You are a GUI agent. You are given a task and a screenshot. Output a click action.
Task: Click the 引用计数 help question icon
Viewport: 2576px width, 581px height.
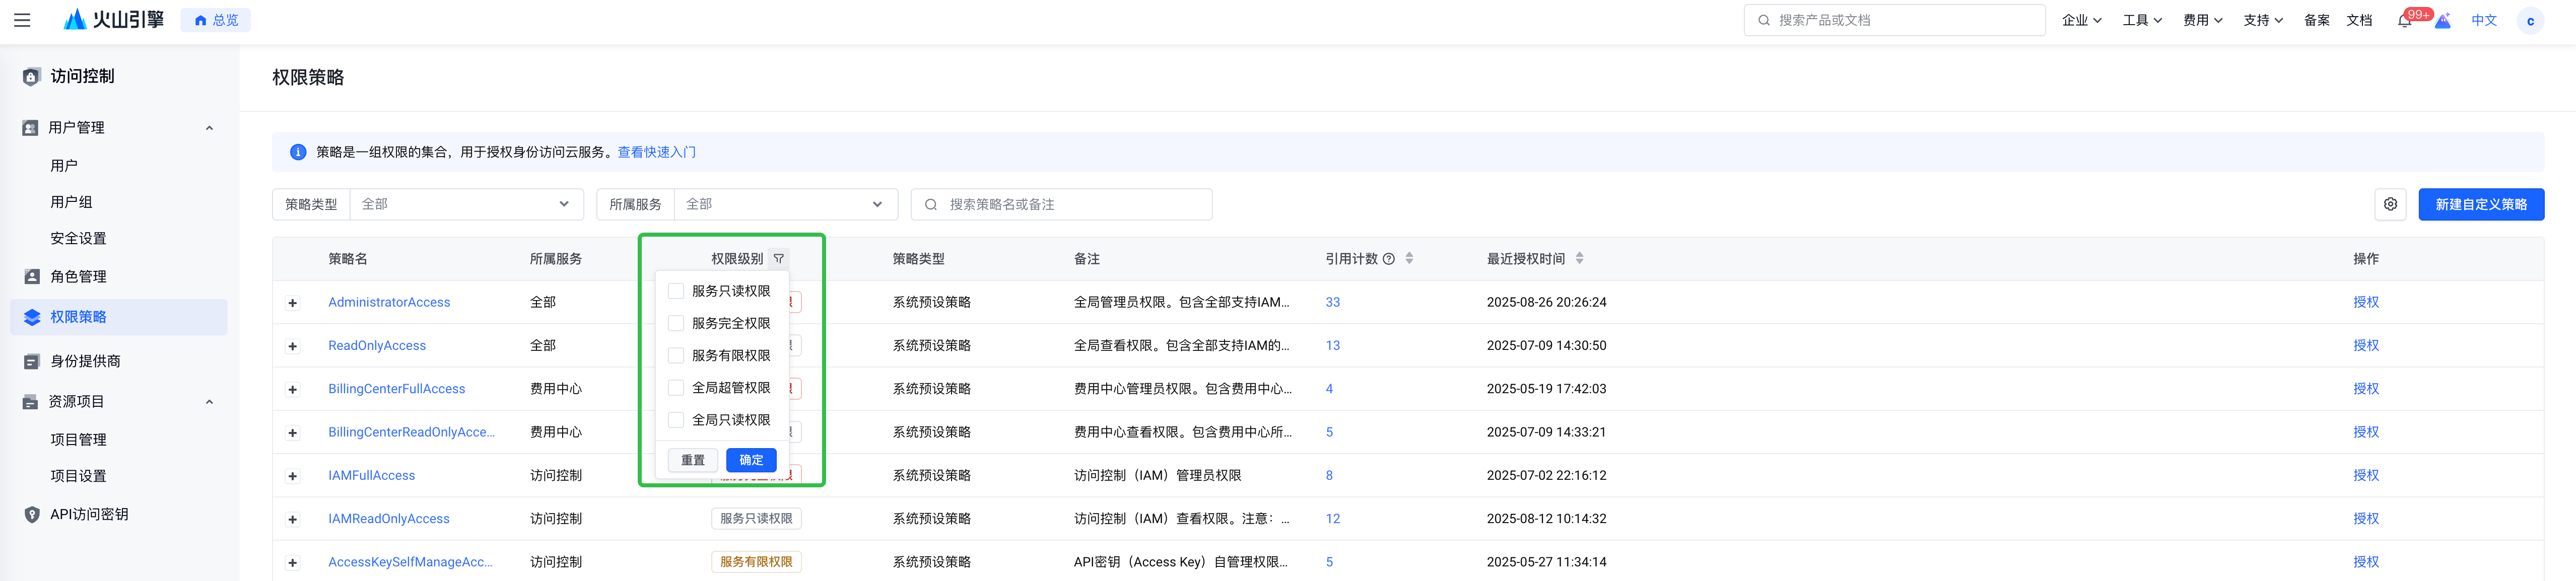tap(1388, 259)
